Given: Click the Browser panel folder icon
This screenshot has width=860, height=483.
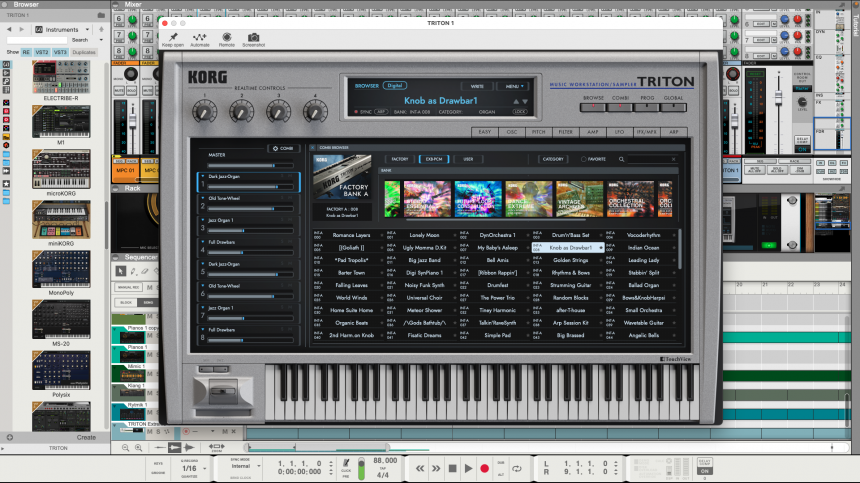Looking at the screenshot, I should [x=101, y=15].
